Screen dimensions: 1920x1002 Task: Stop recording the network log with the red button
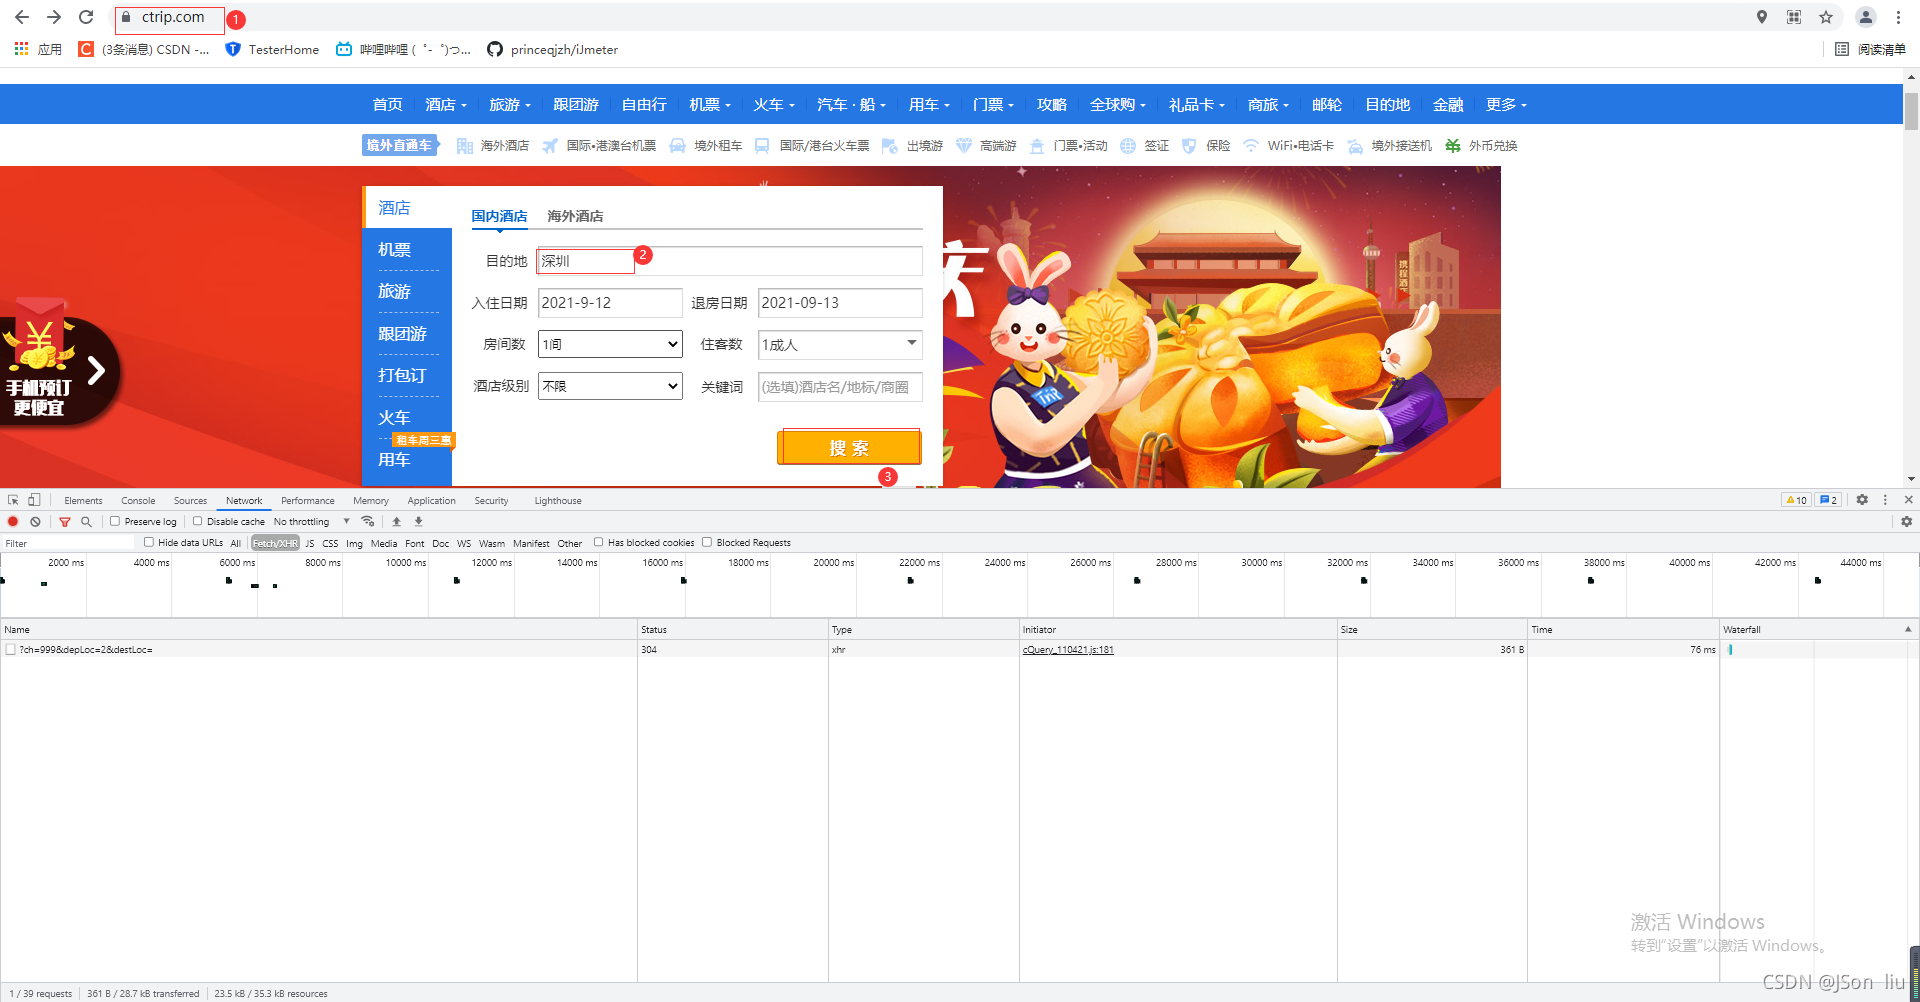pos(13,521)
